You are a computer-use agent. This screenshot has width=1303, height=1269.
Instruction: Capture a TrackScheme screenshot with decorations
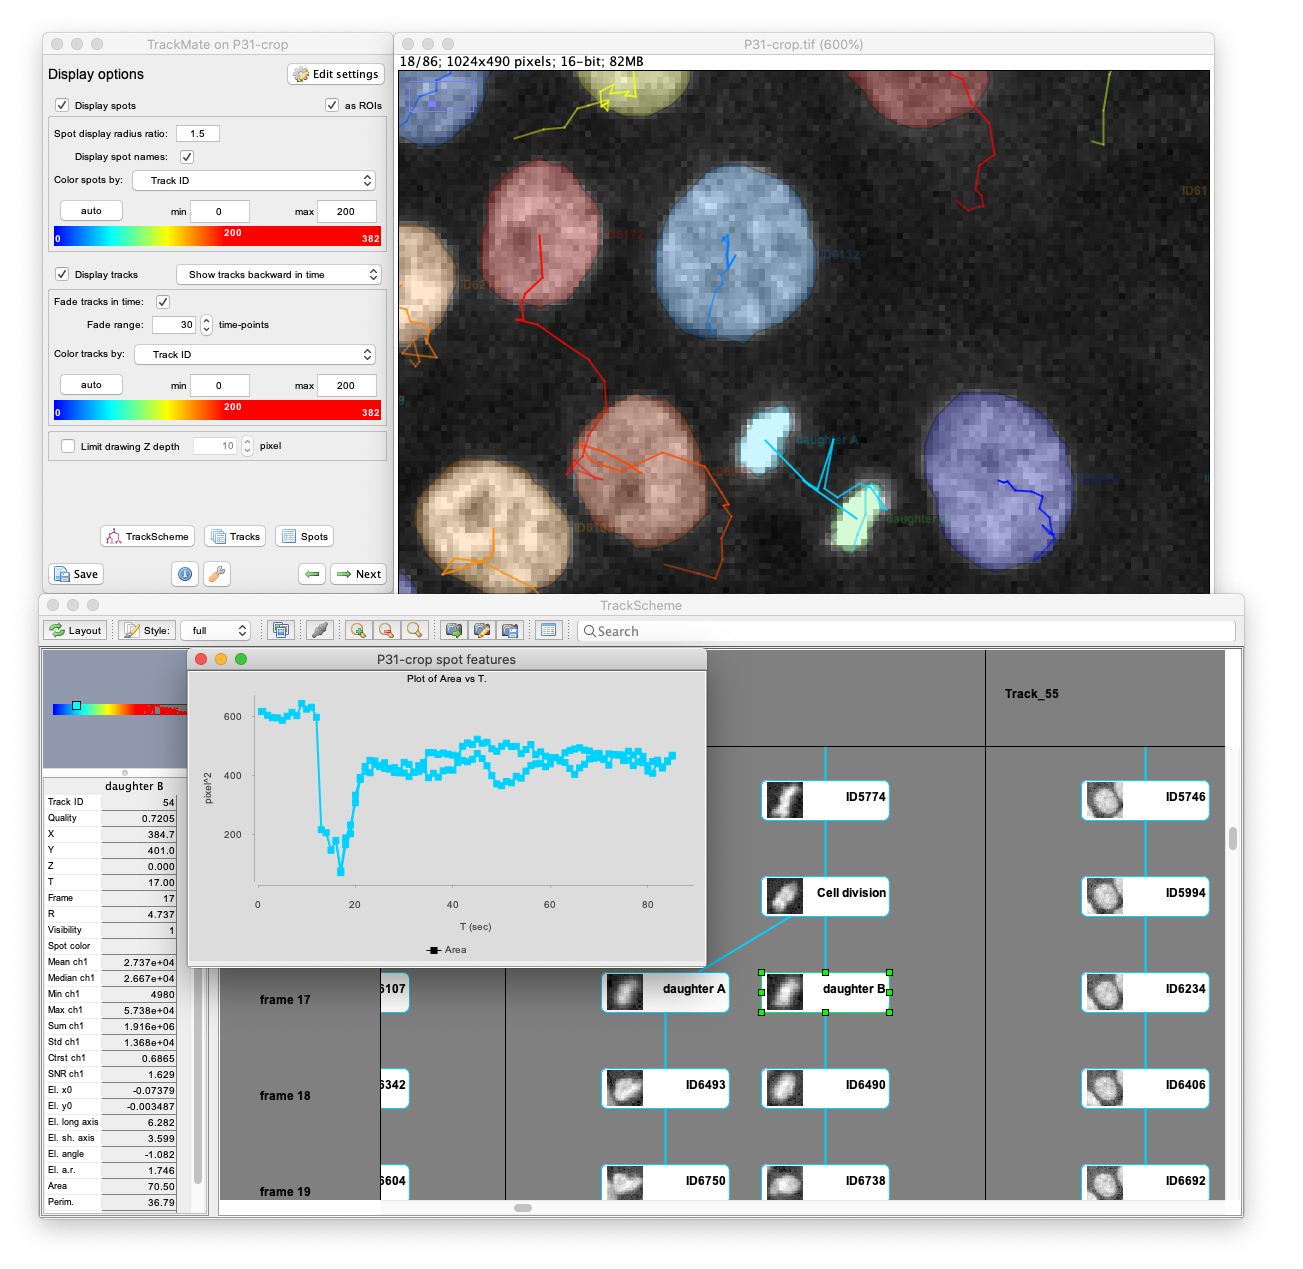point(482,630)
